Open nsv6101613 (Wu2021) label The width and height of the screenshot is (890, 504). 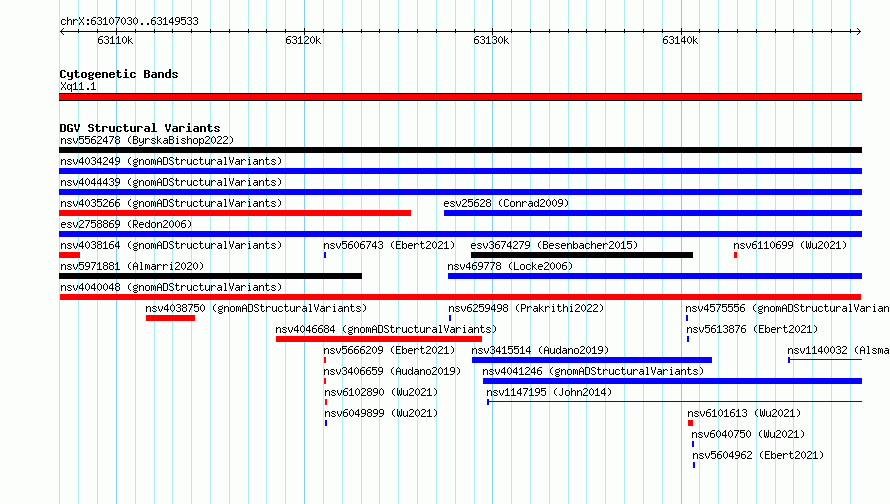tap(744, 413)
